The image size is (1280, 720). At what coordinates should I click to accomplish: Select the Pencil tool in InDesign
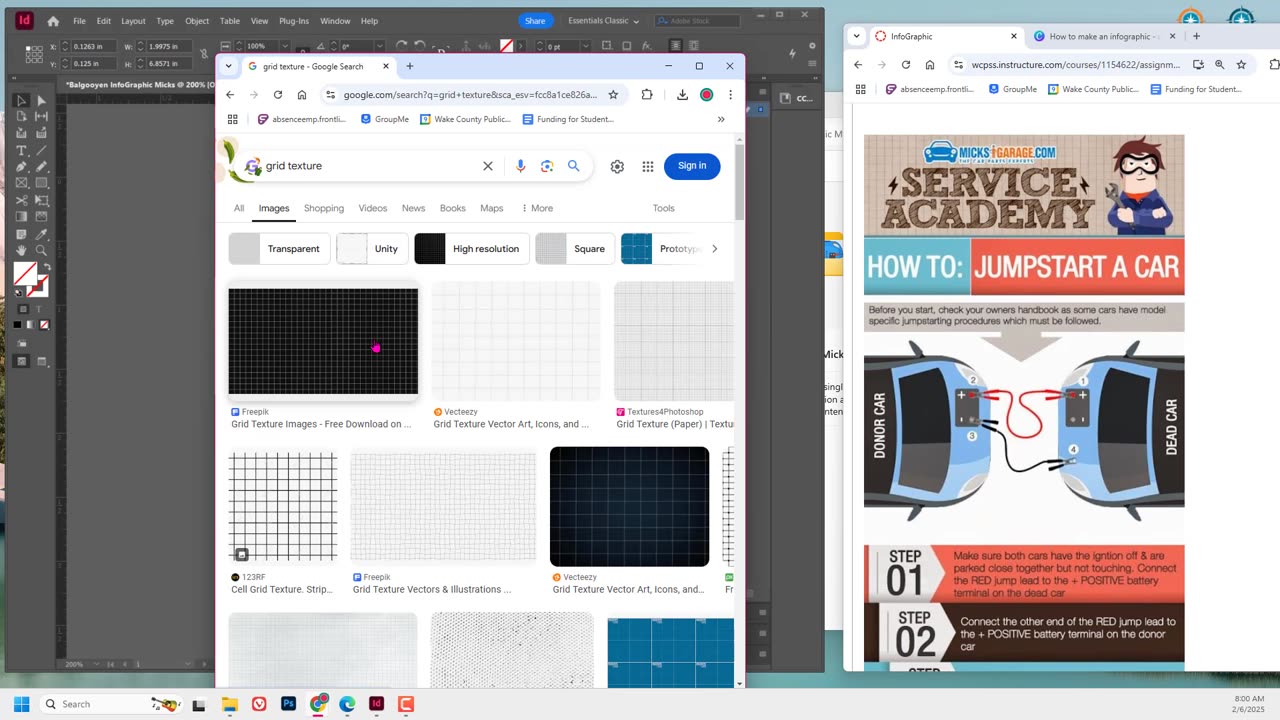tap(41, 167)
